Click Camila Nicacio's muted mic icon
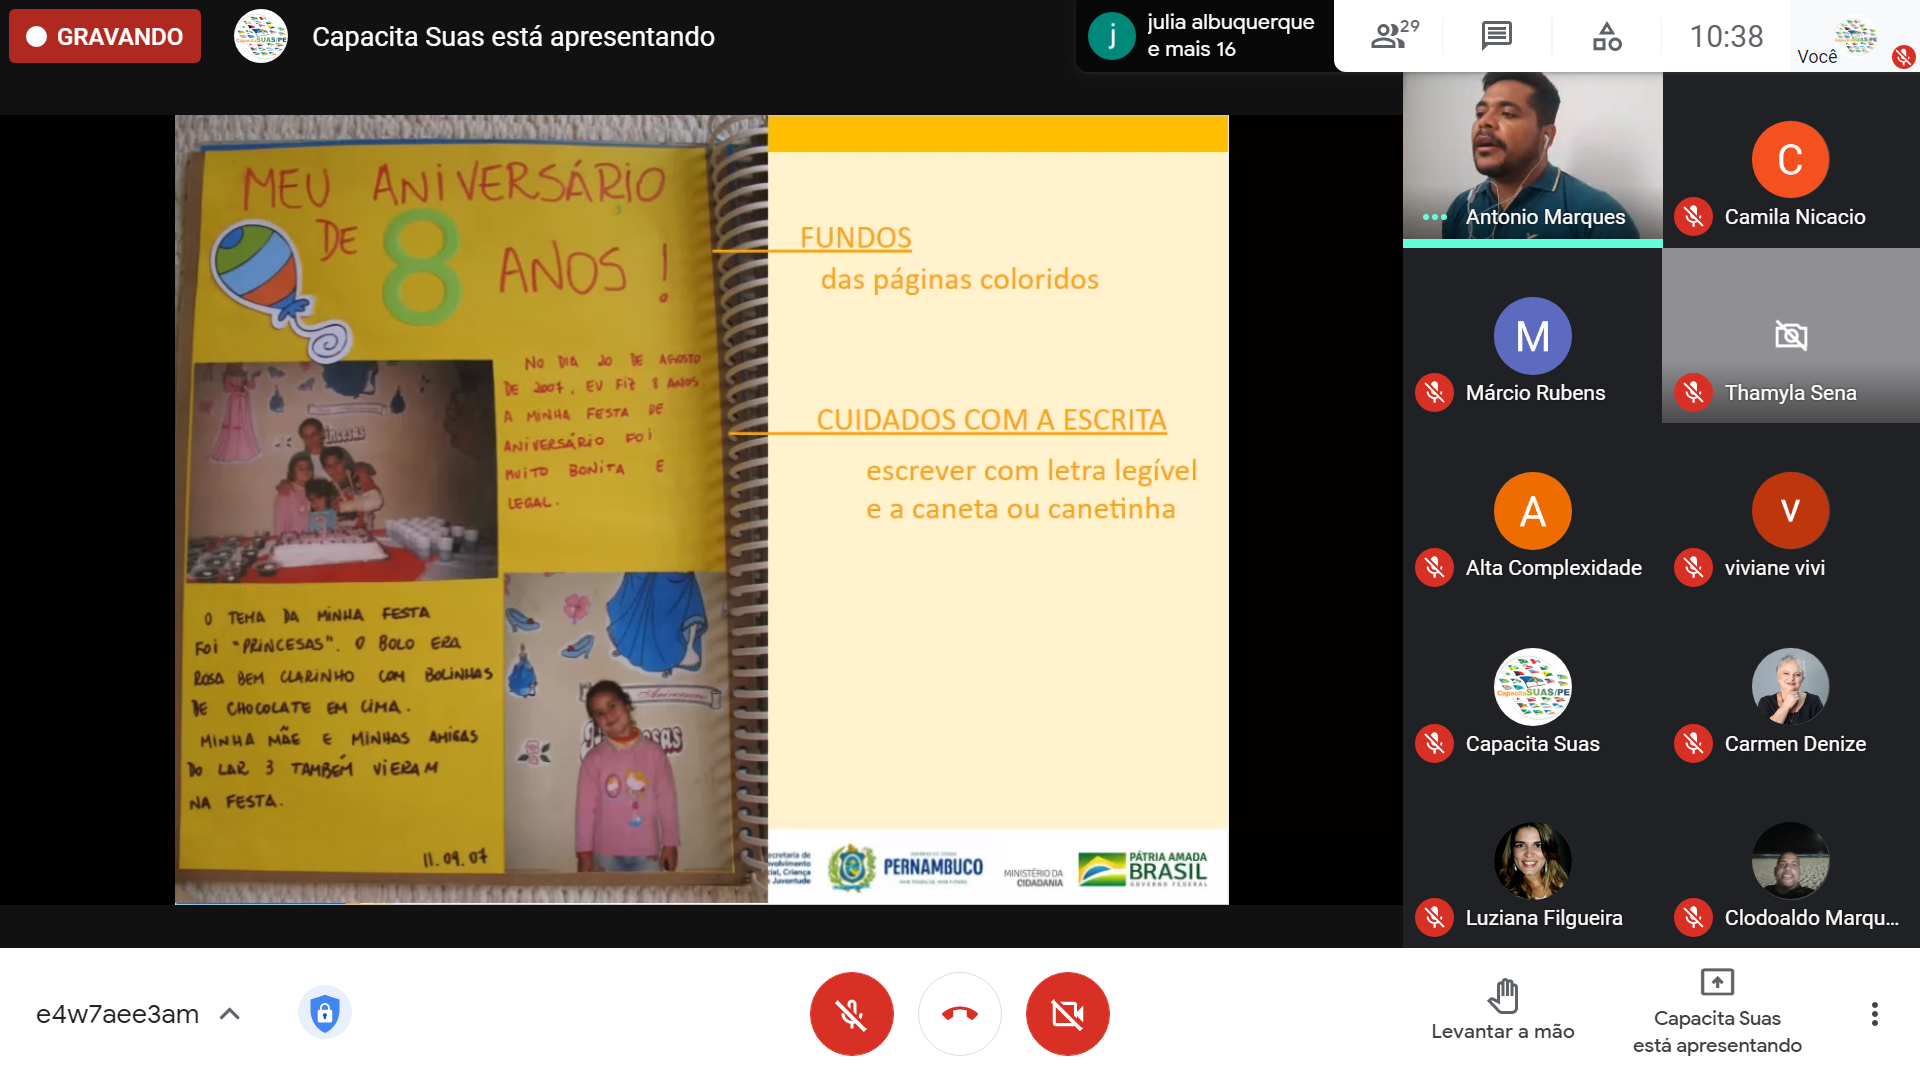Screen dimensions: 1920x1080 click(1693, 217)
